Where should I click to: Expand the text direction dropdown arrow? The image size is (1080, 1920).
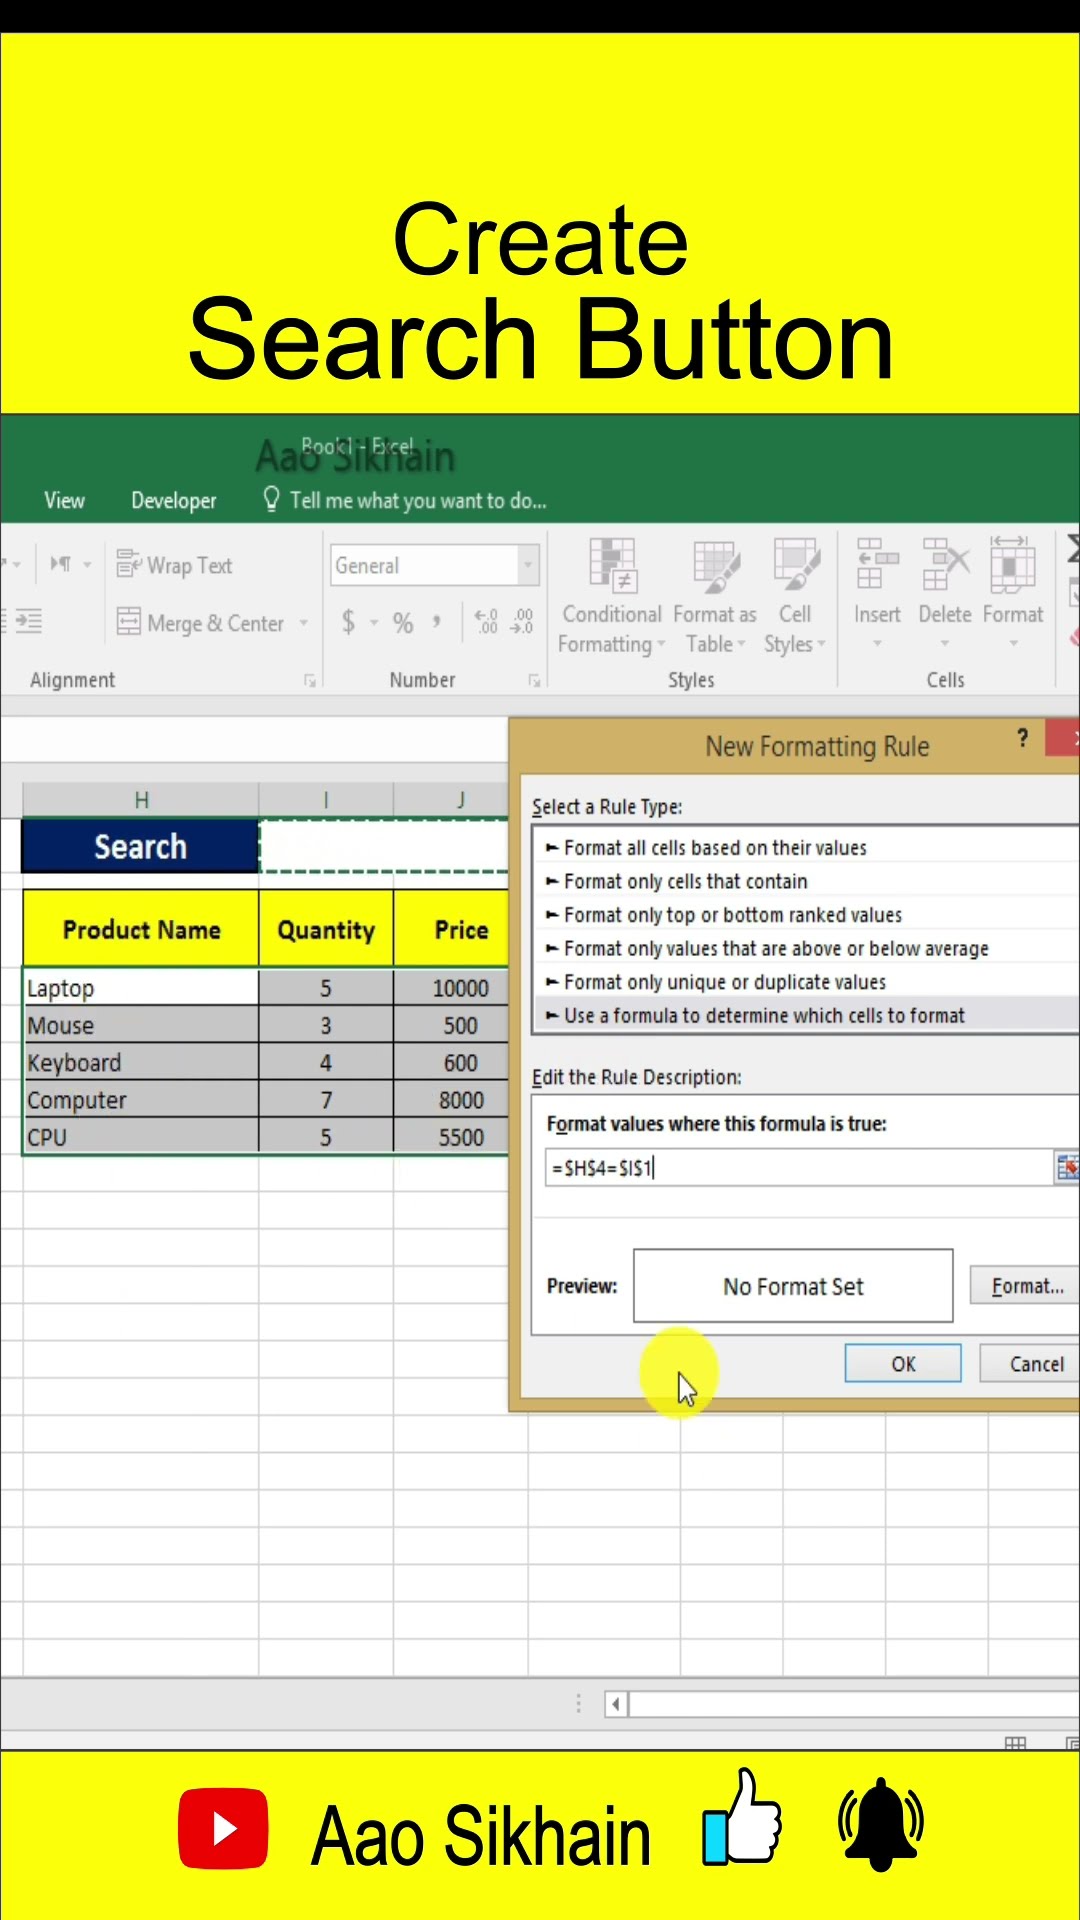tap(87, 565)
